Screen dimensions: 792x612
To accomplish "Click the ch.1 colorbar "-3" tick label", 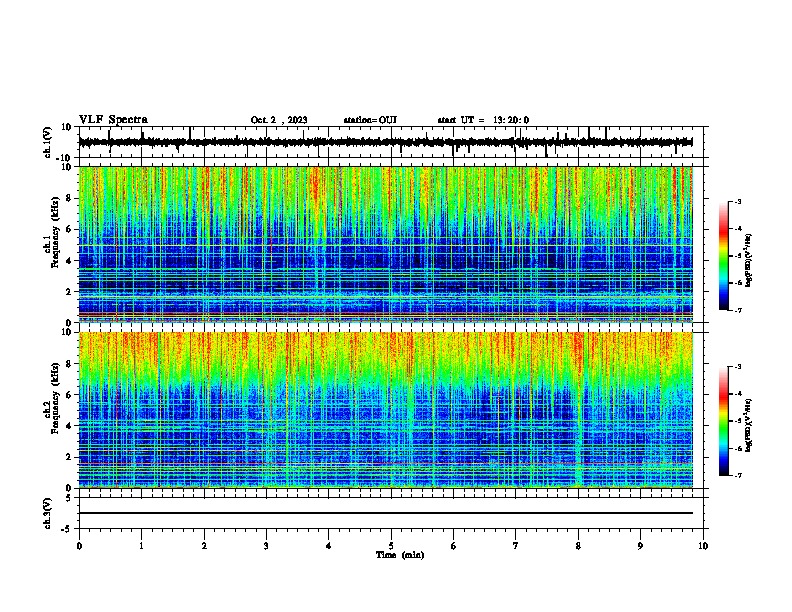I will (x=737, y=201).
